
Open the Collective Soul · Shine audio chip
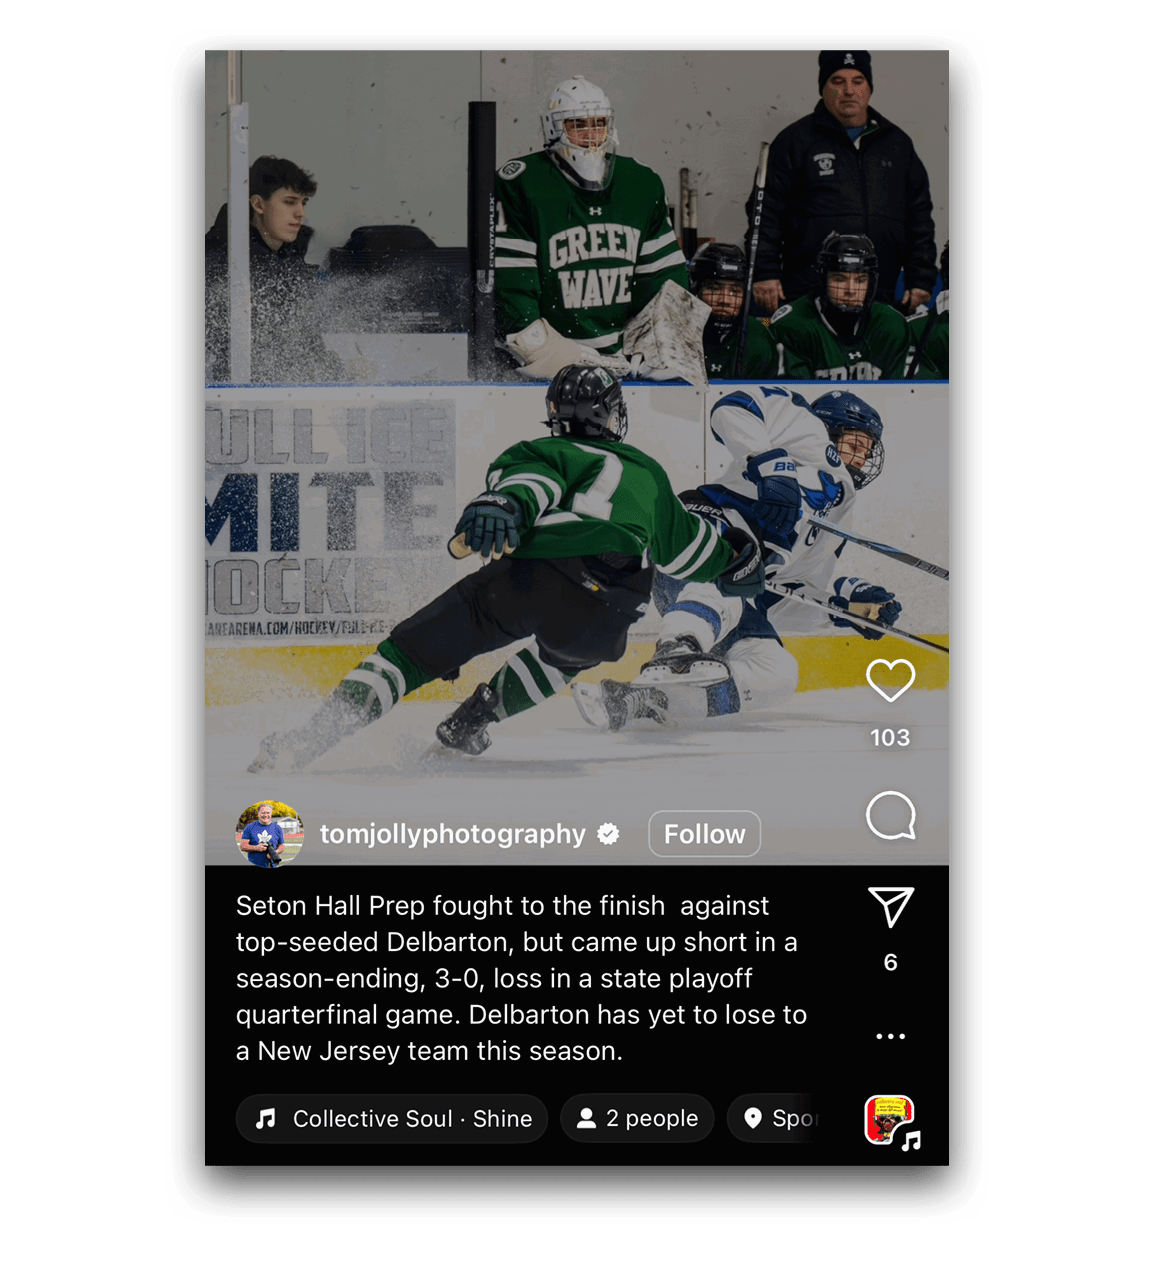coord(392,1118)
